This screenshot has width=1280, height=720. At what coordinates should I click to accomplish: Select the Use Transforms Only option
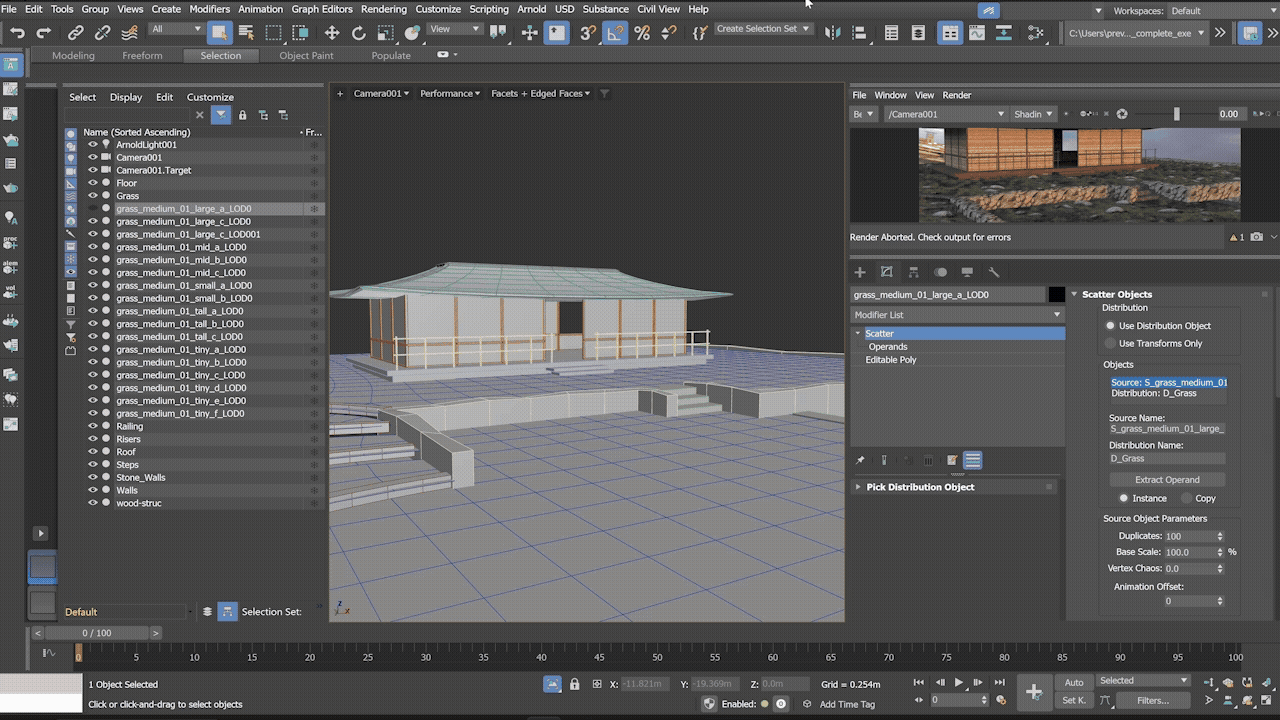(1110, 344)
